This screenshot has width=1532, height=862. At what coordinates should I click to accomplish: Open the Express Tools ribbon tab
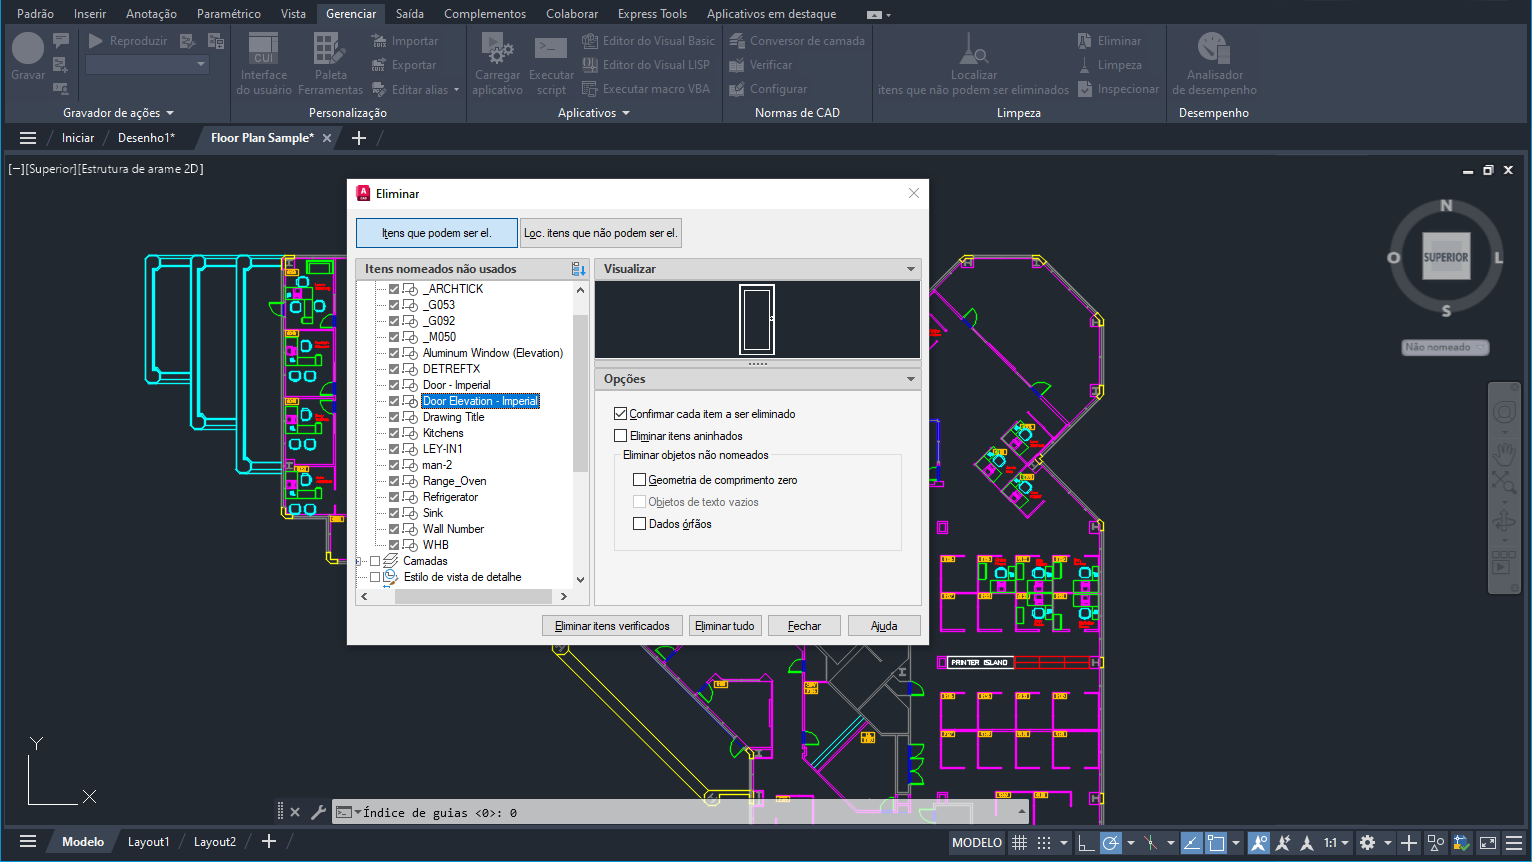pyautogui.click(x=652, y=14)
